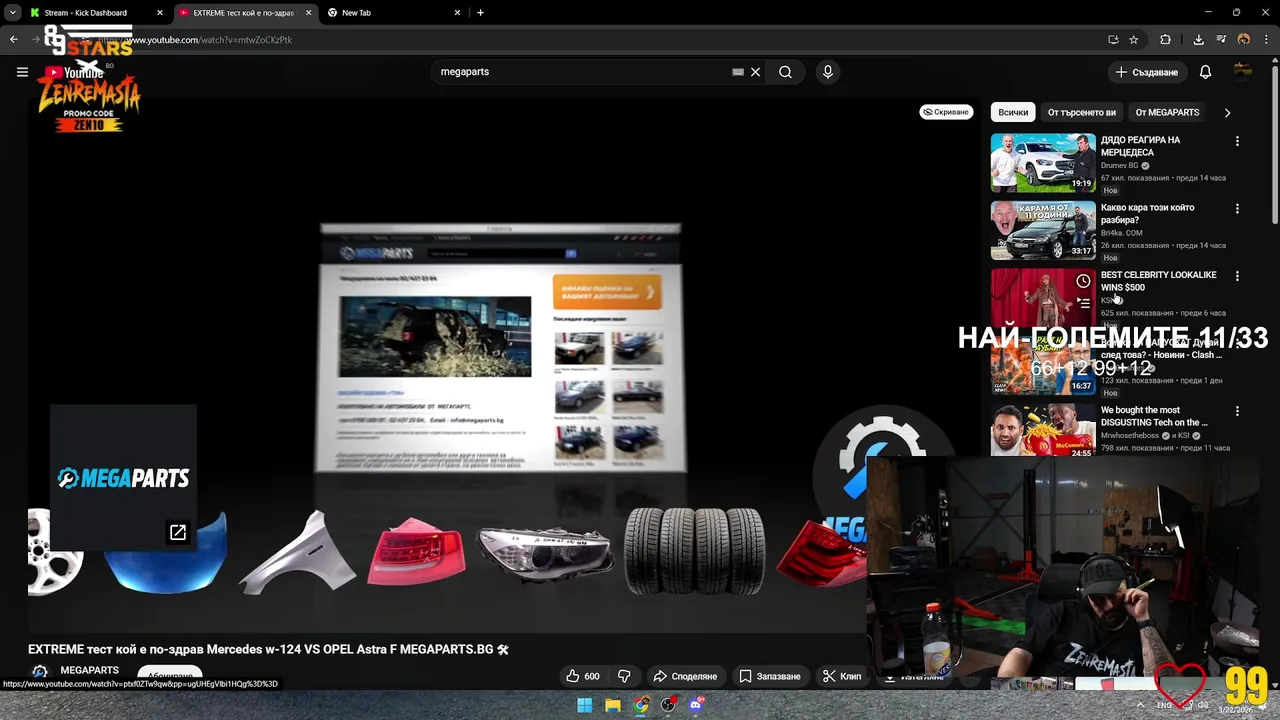Open the Drumev BG channel name
Viewport: 1280px width, 720px height.
coord(1119,165)
